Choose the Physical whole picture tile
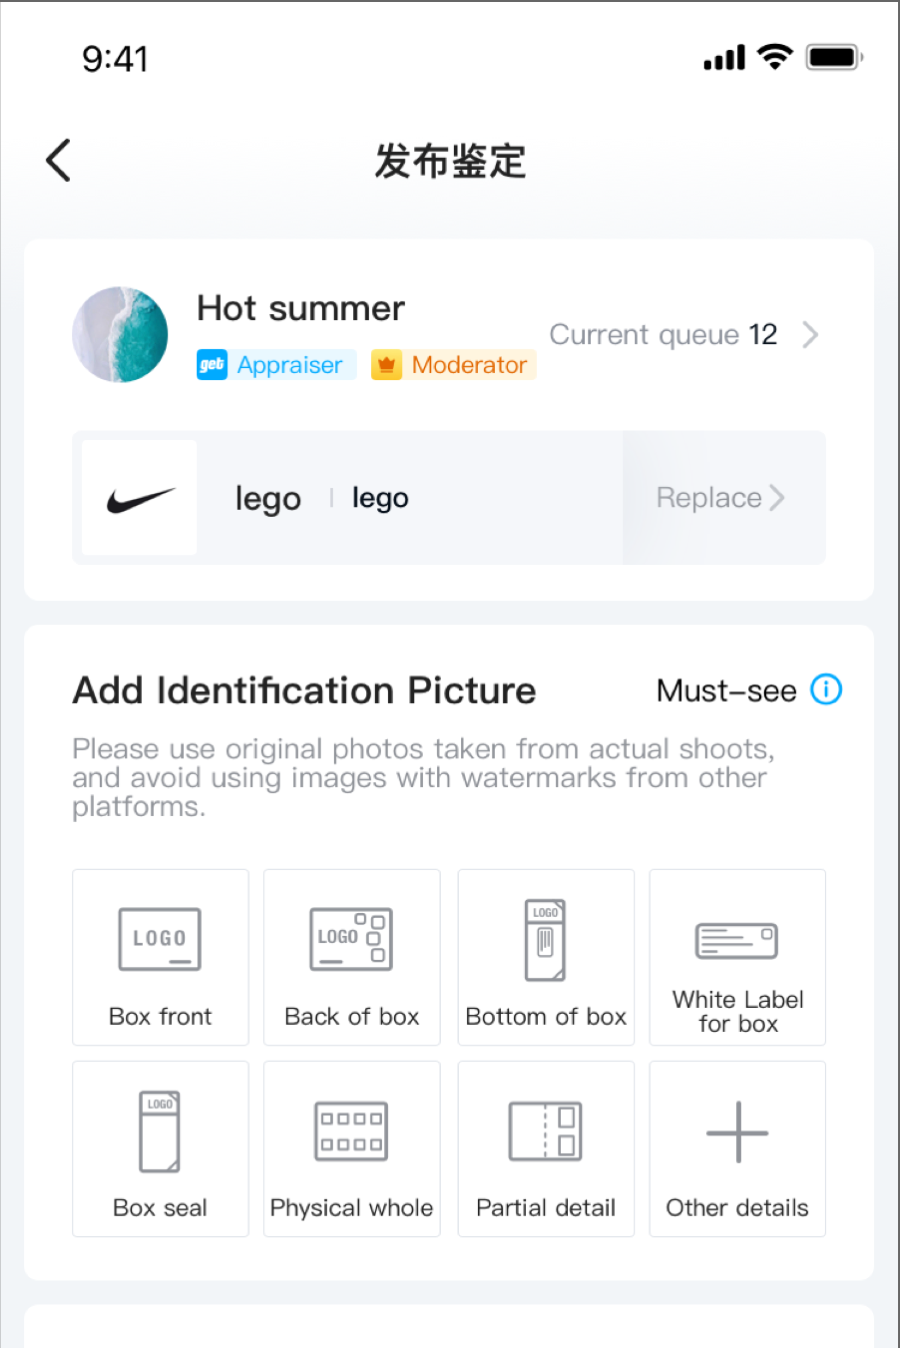 tap(352, 1149)
